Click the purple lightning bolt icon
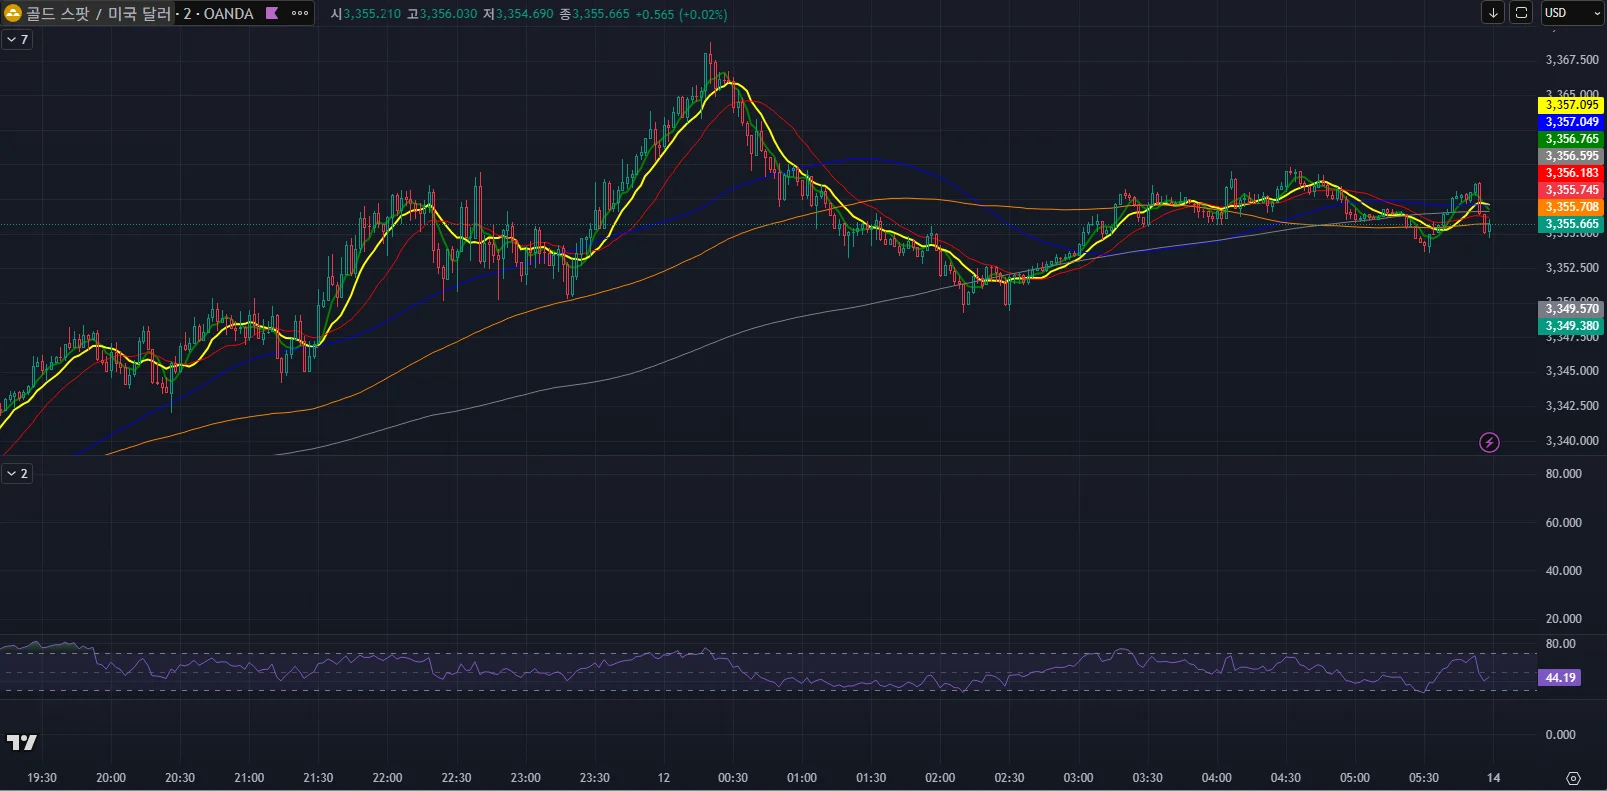Viewport: 1607px width, 791px height. [1489, 442]
